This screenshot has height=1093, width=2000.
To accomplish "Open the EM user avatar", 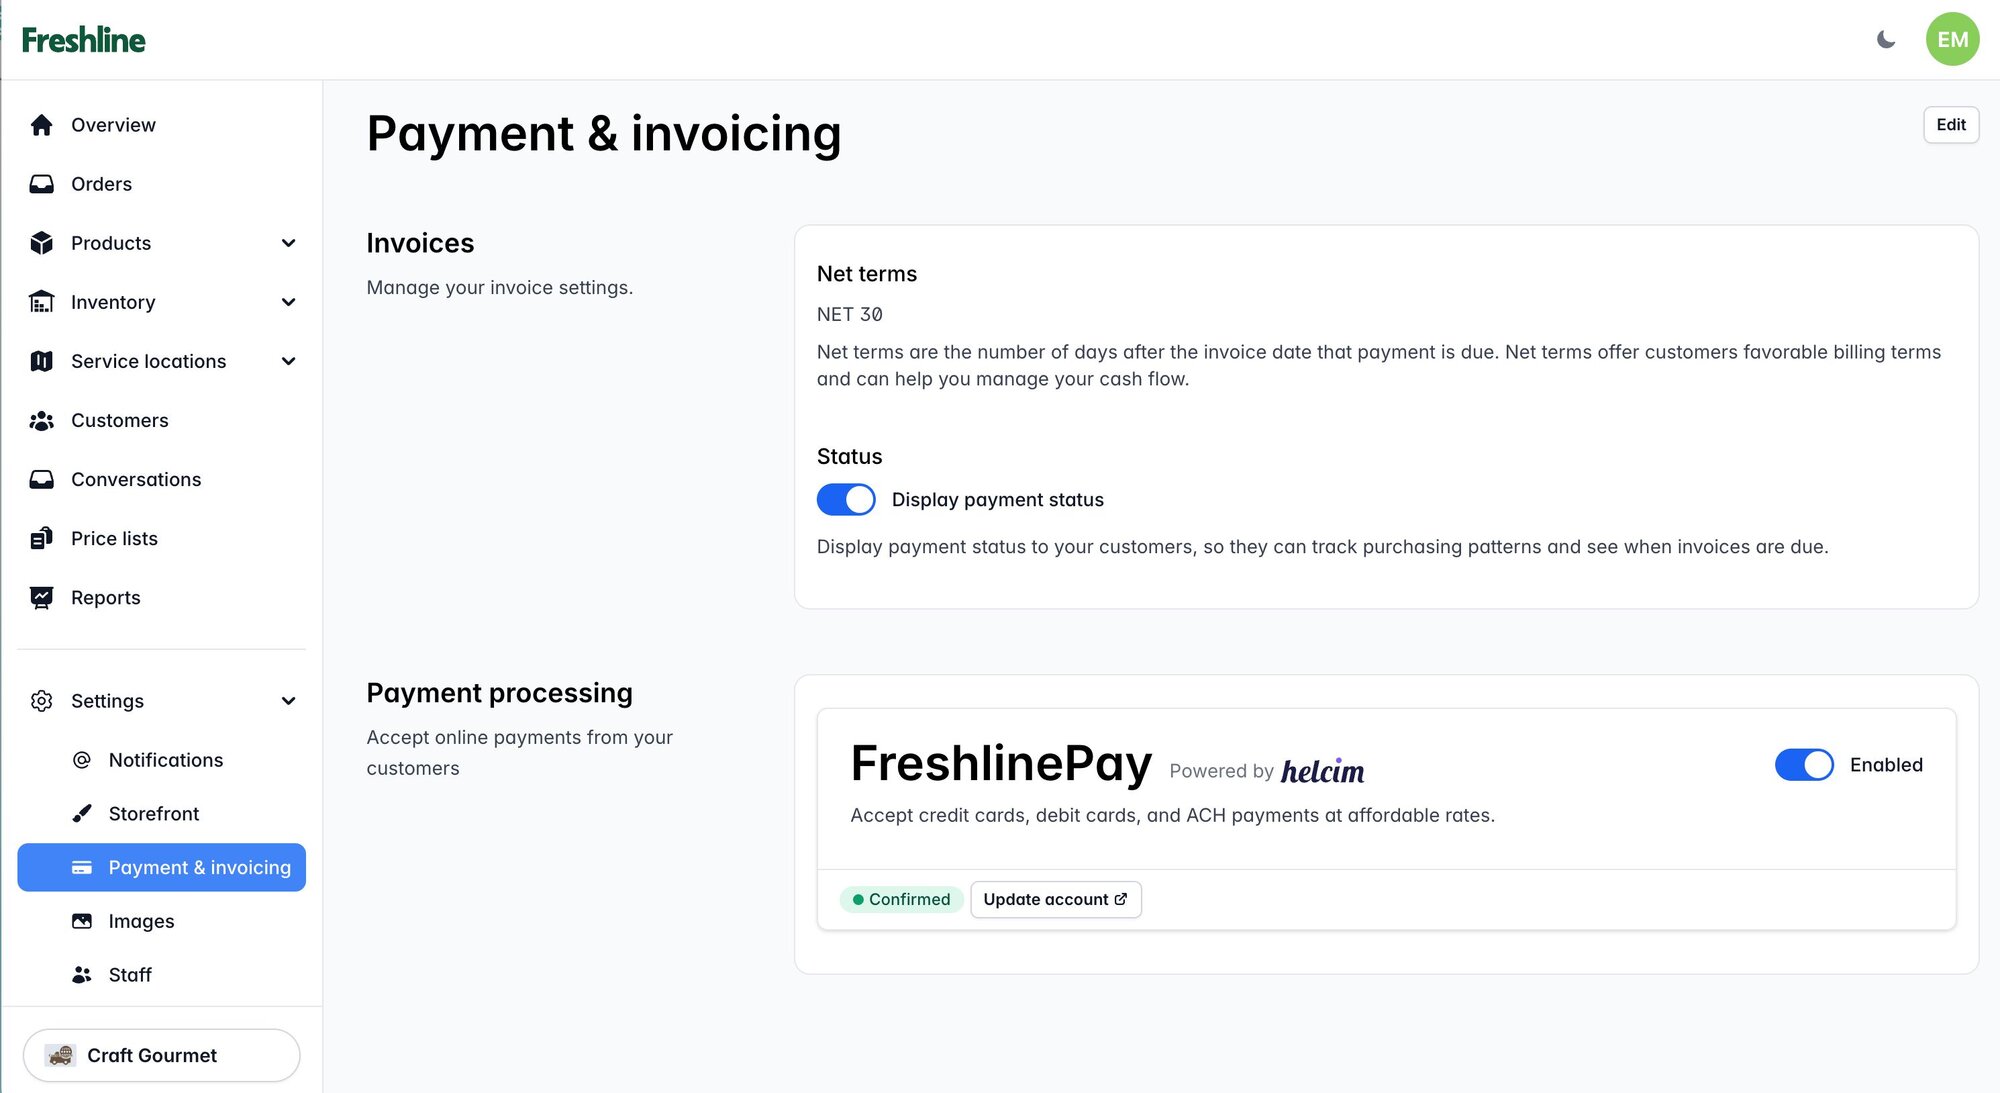I will point(1952,40).
